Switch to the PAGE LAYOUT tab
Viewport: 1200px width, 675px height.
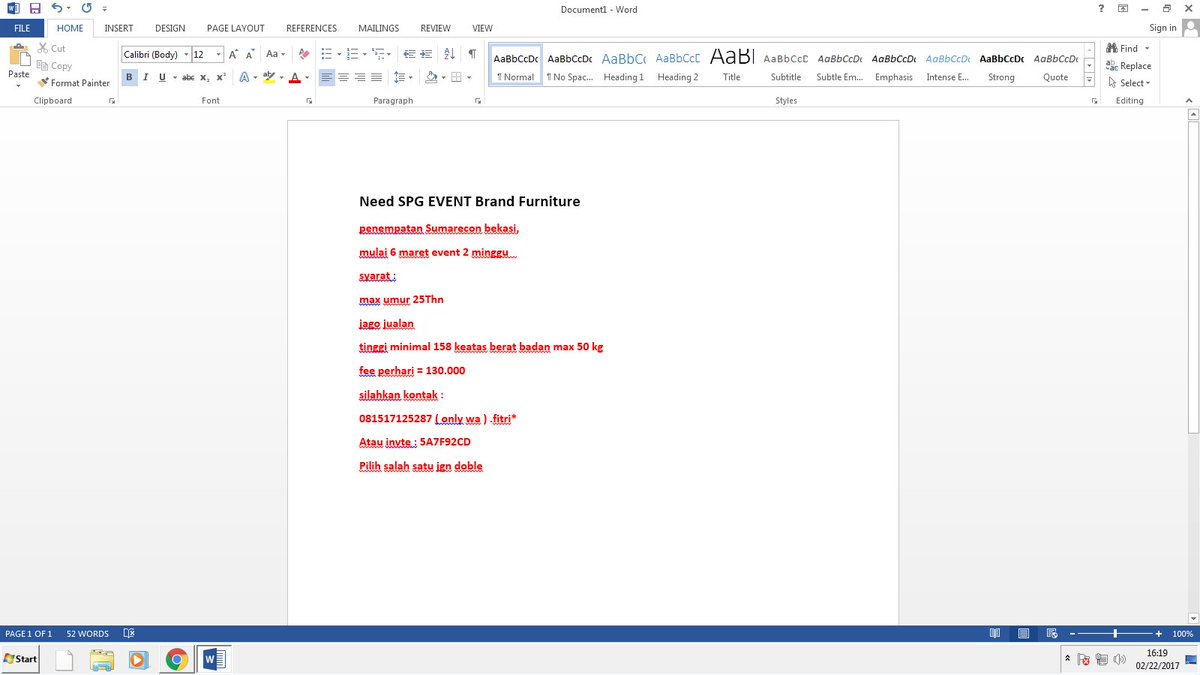pyautogui.click(x=235, y=28)
